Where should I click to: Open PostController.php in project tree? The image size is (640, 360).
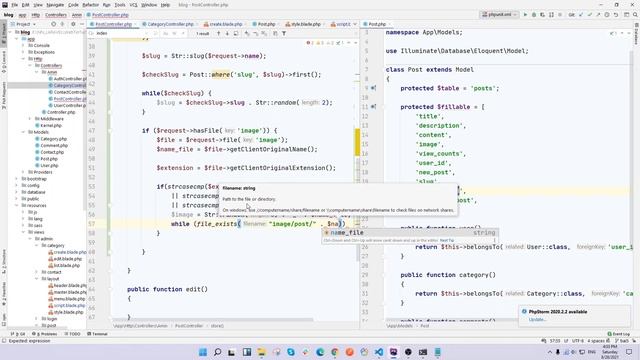(x=68, y=99)
